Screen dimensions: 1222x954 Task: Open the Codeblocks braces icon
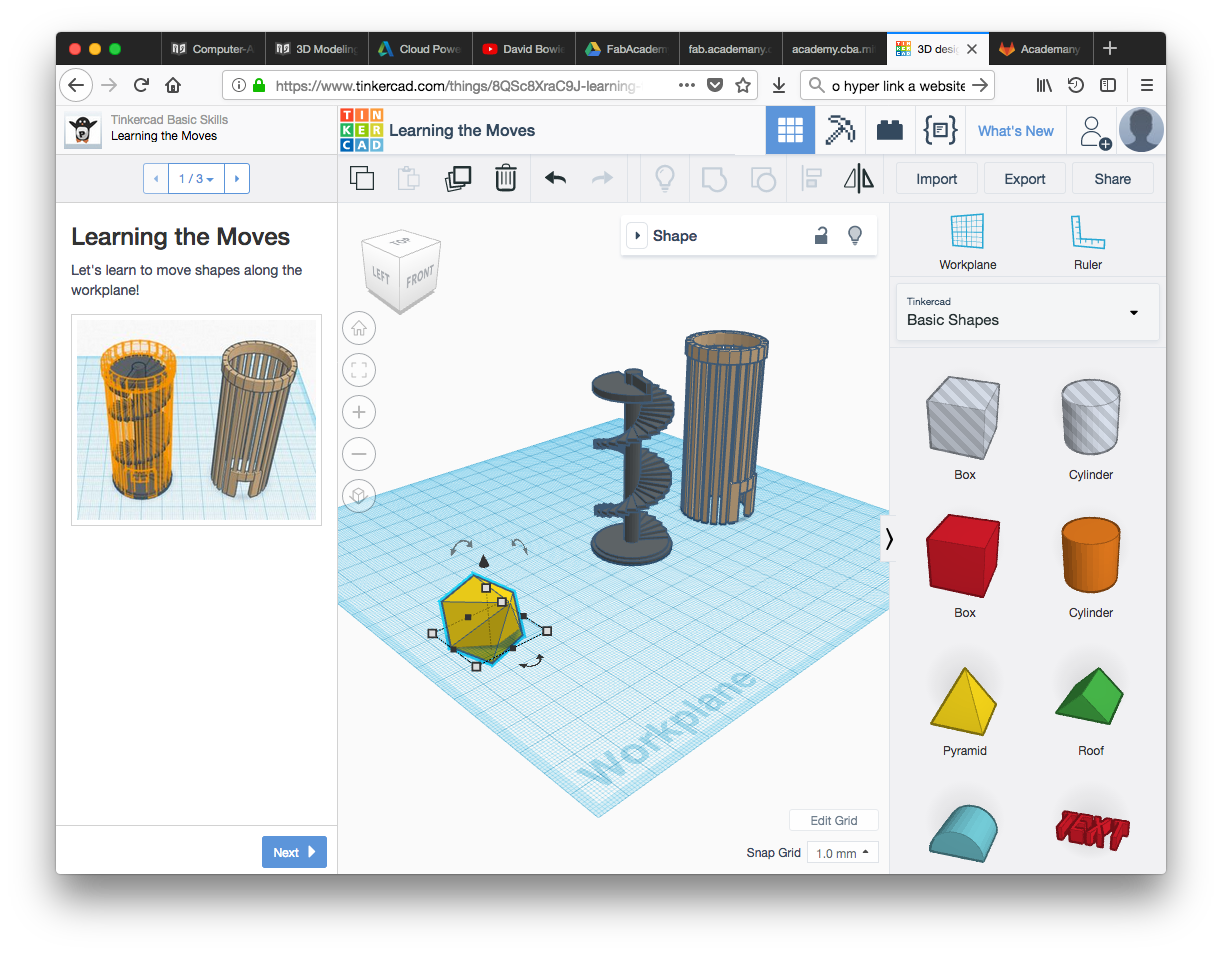tap(940, 130)
